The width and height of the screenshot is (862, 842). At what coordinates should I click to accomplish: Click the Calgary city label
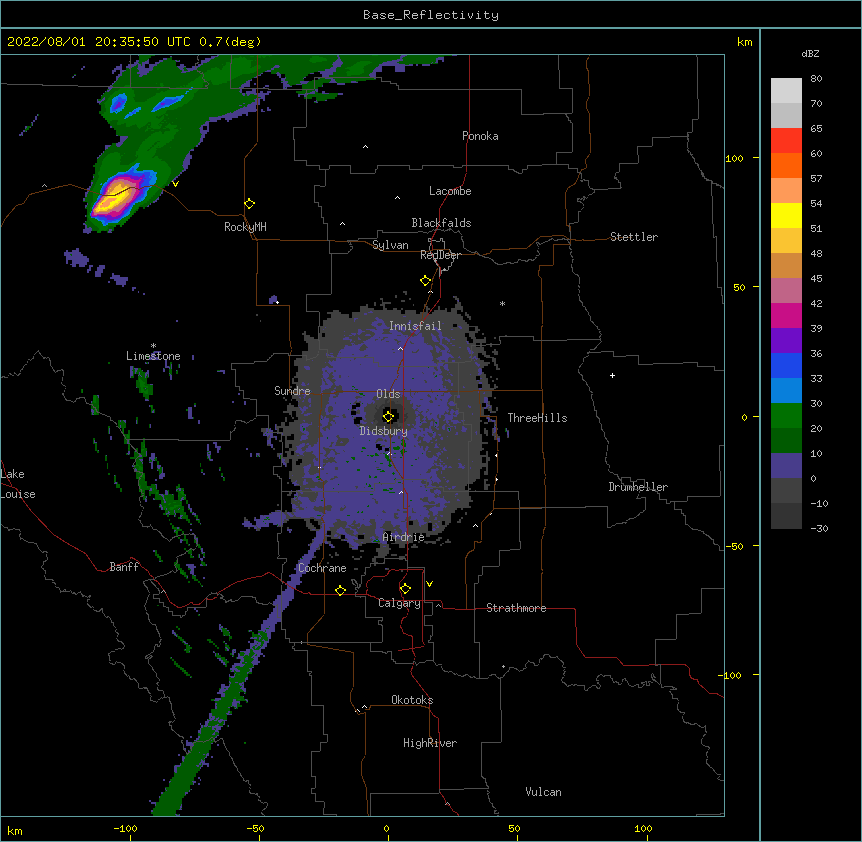click(399, 603)
